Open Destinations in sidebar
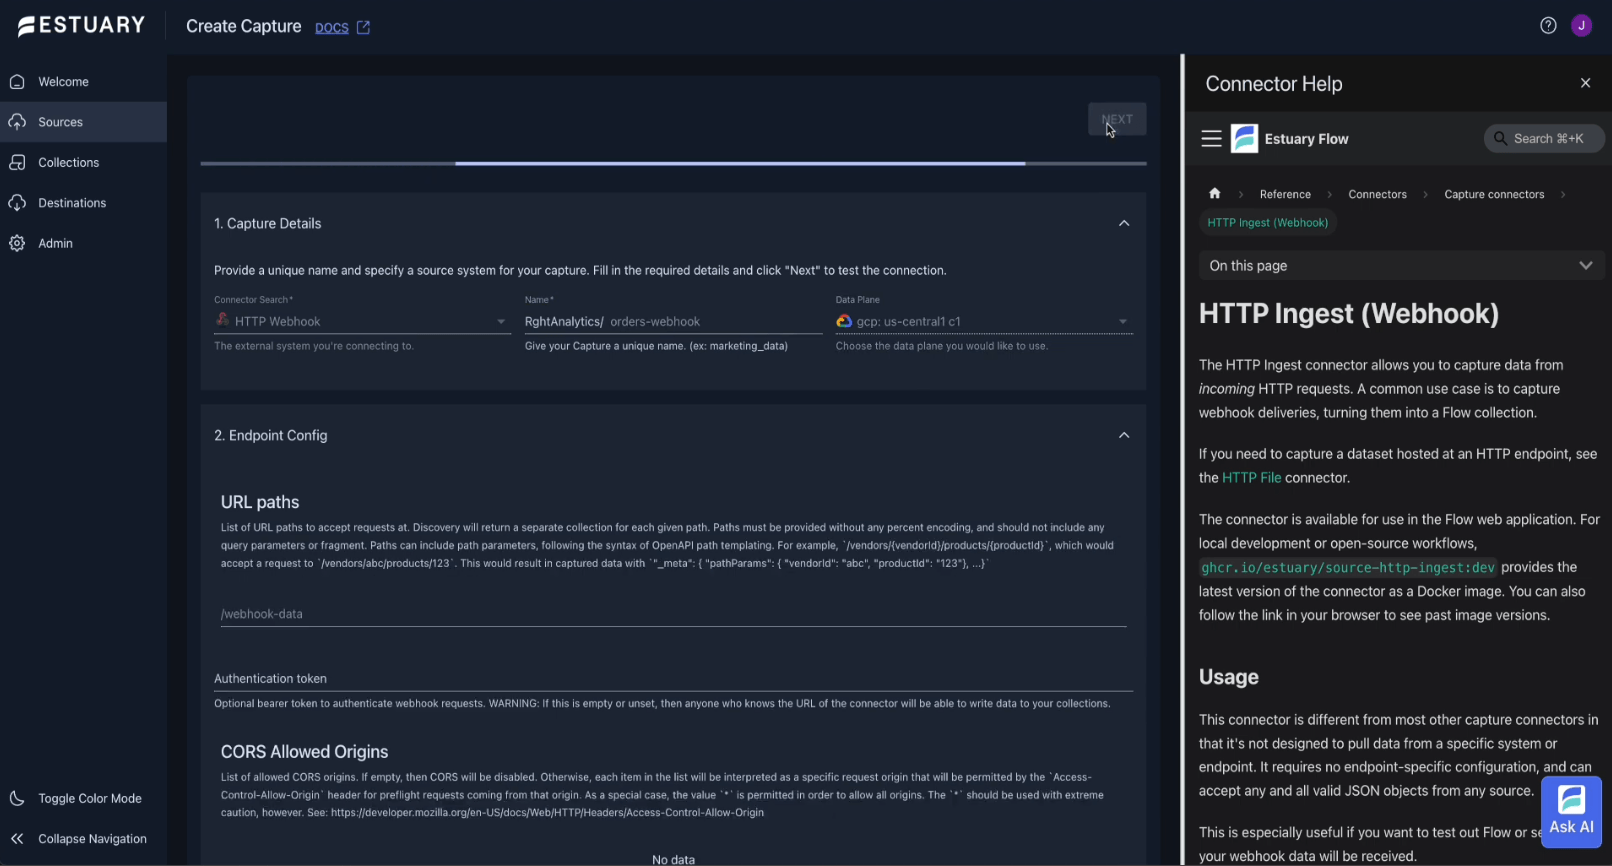 click(83, 203)
